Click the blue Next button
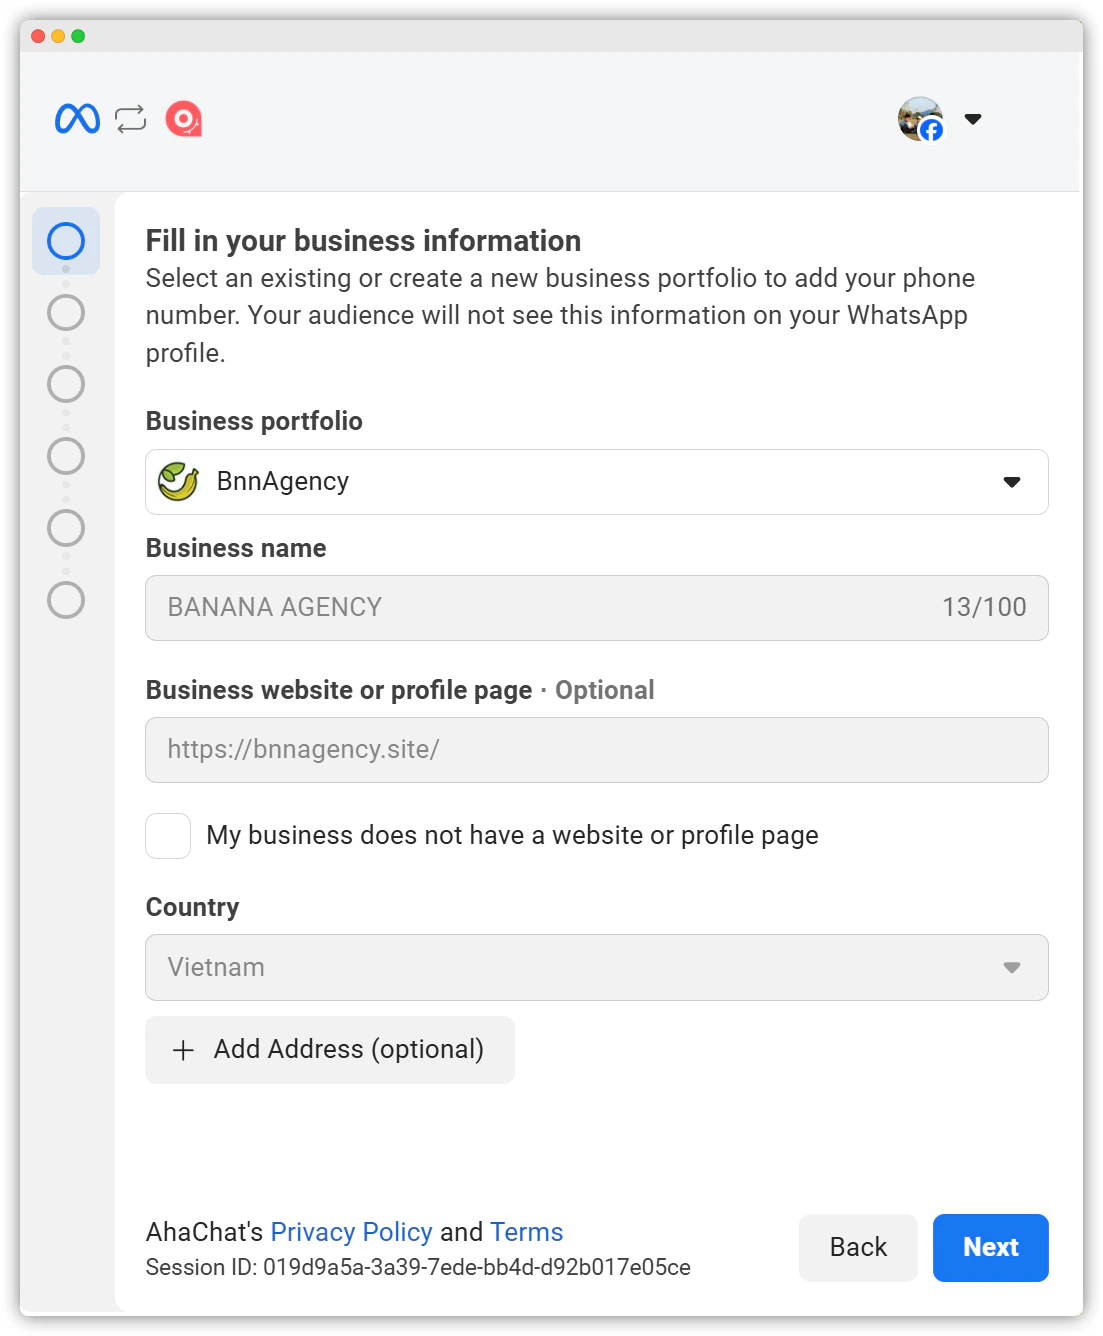The image size is (1103, 1336). 991,1248
